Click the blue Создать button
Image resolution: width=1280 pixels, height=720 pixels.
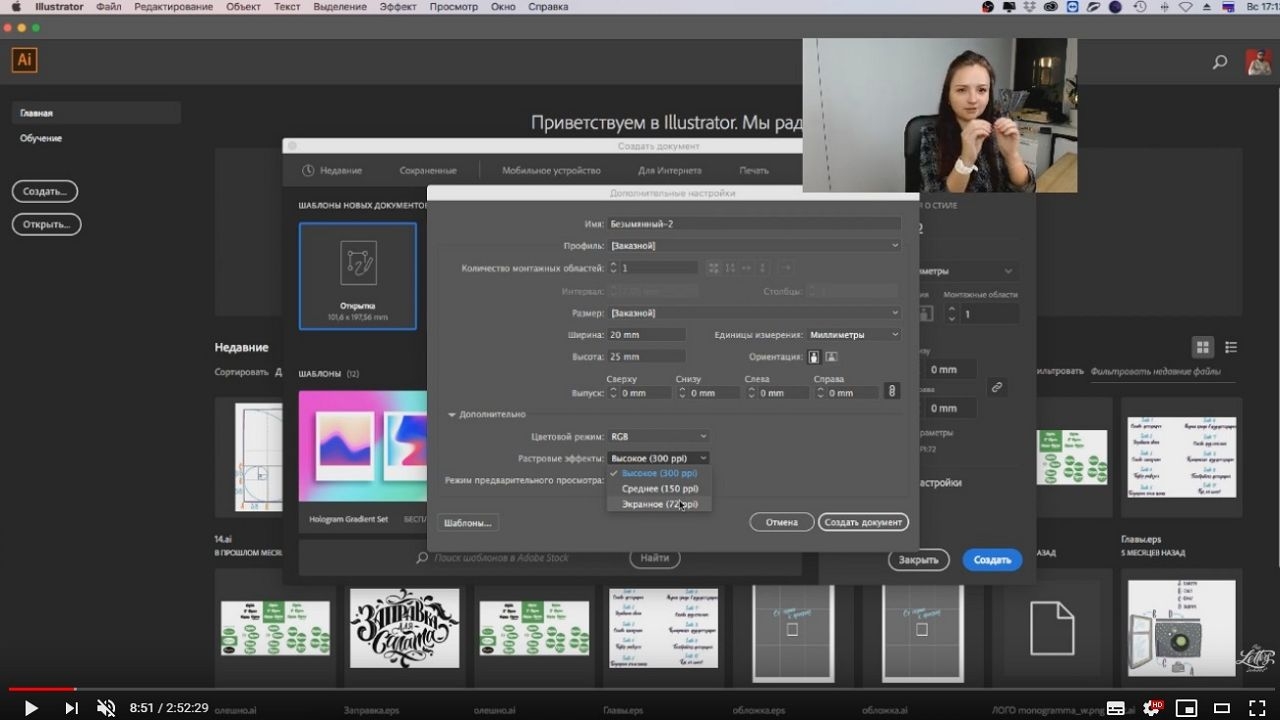(x=992, y=560)
